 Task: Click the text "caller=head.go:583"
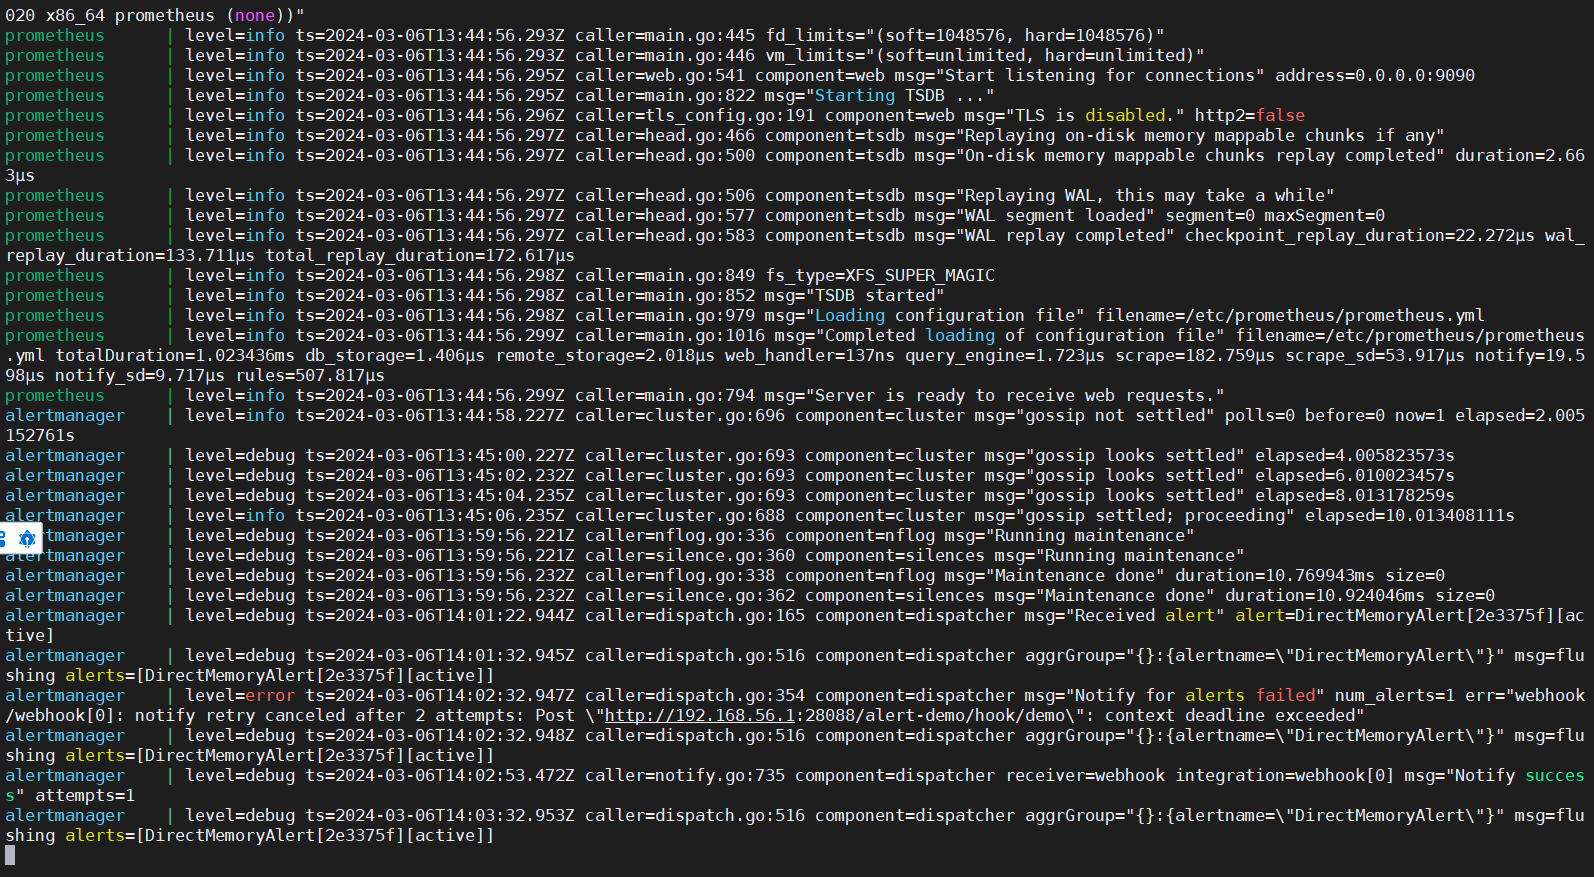click(665, 235)
